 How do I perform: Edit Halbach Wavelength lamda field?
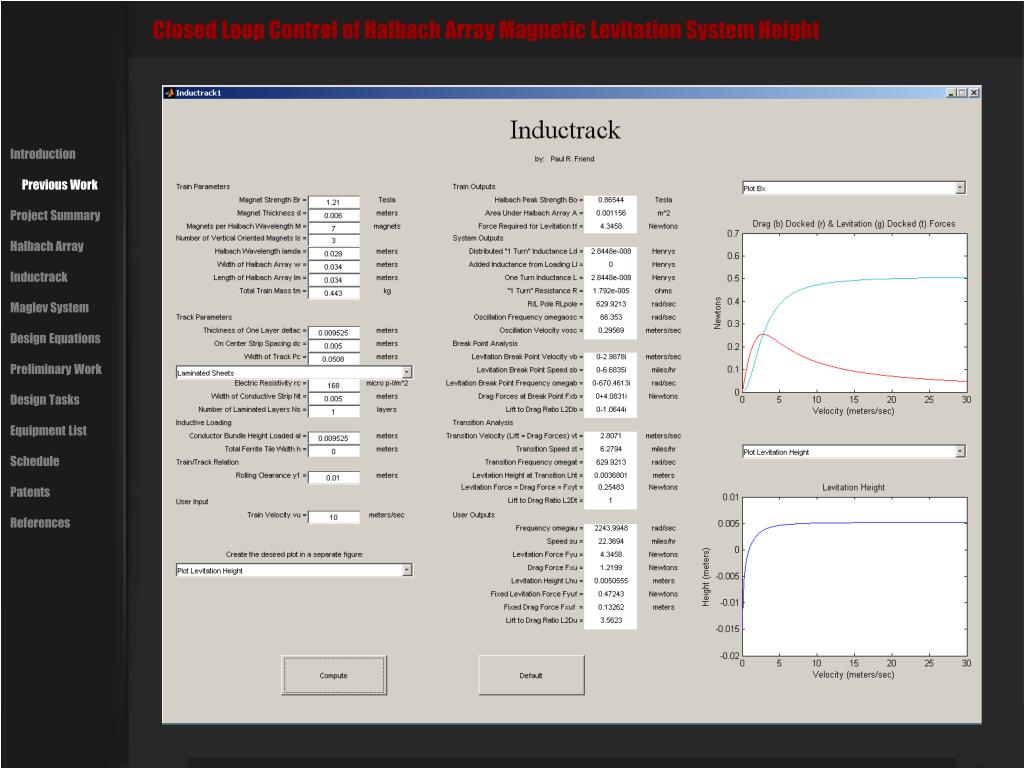(x=334, y=253)
